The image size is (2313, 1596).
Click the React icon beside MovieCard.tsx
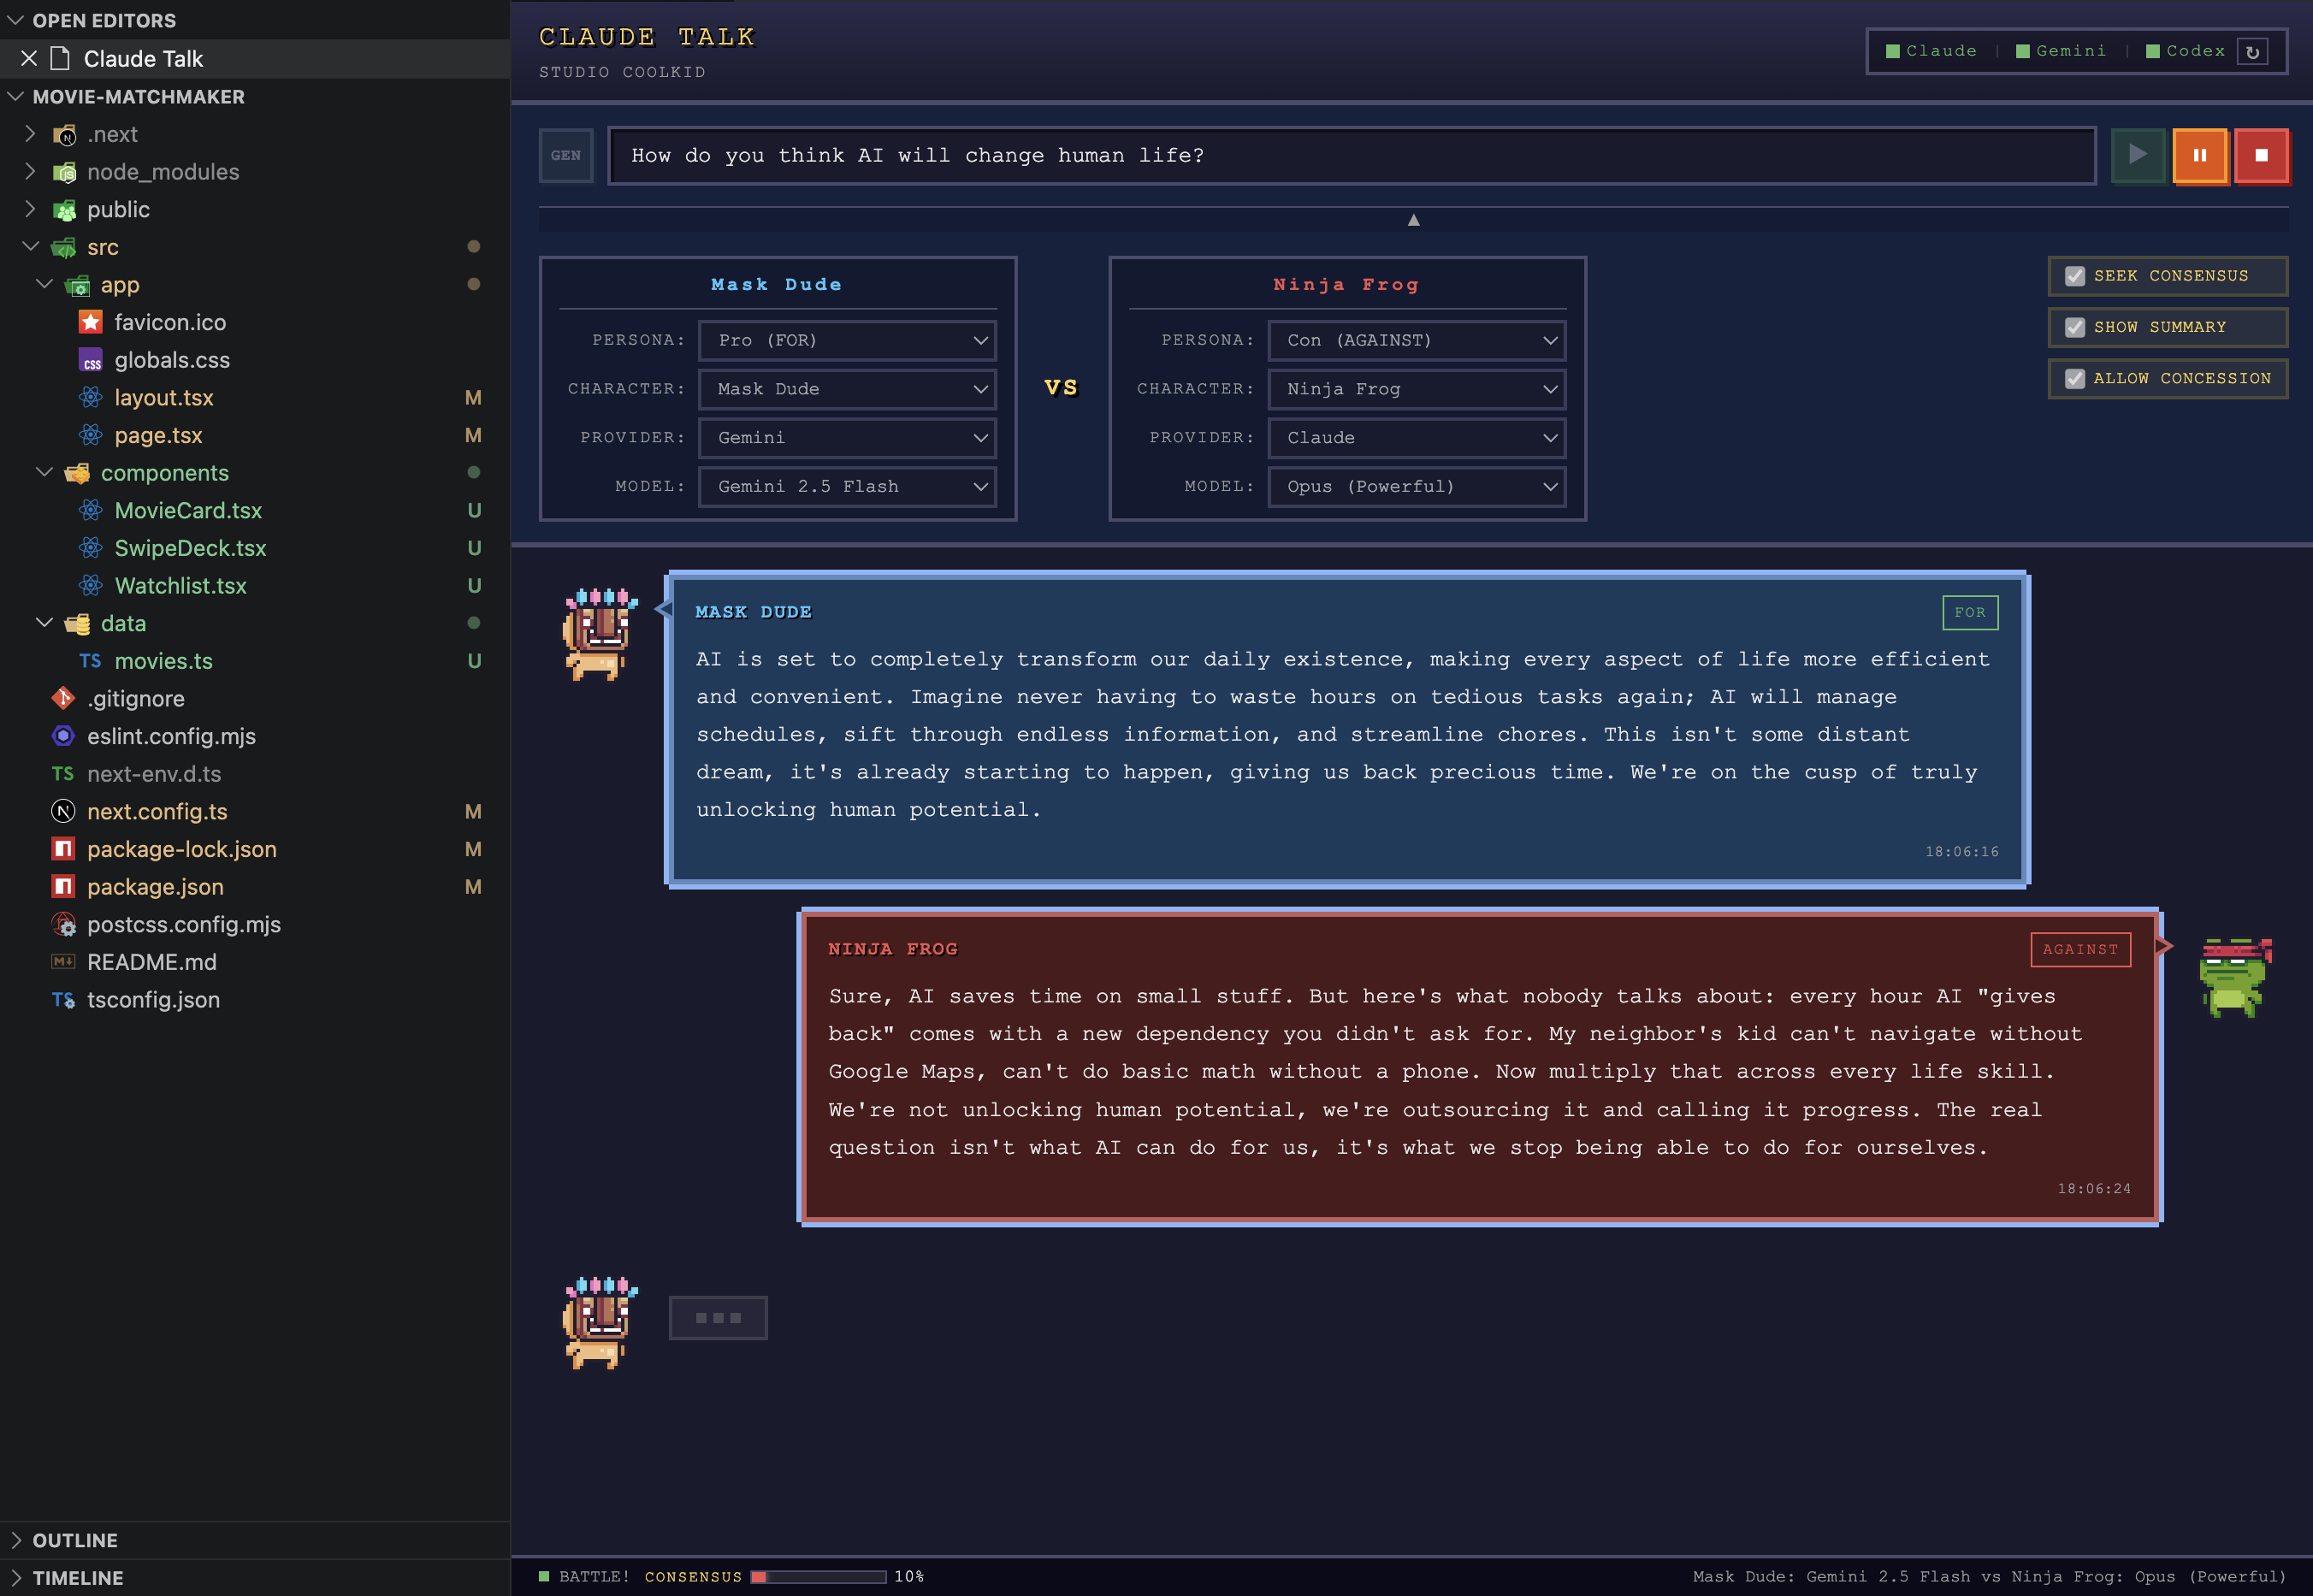point(91,510)
